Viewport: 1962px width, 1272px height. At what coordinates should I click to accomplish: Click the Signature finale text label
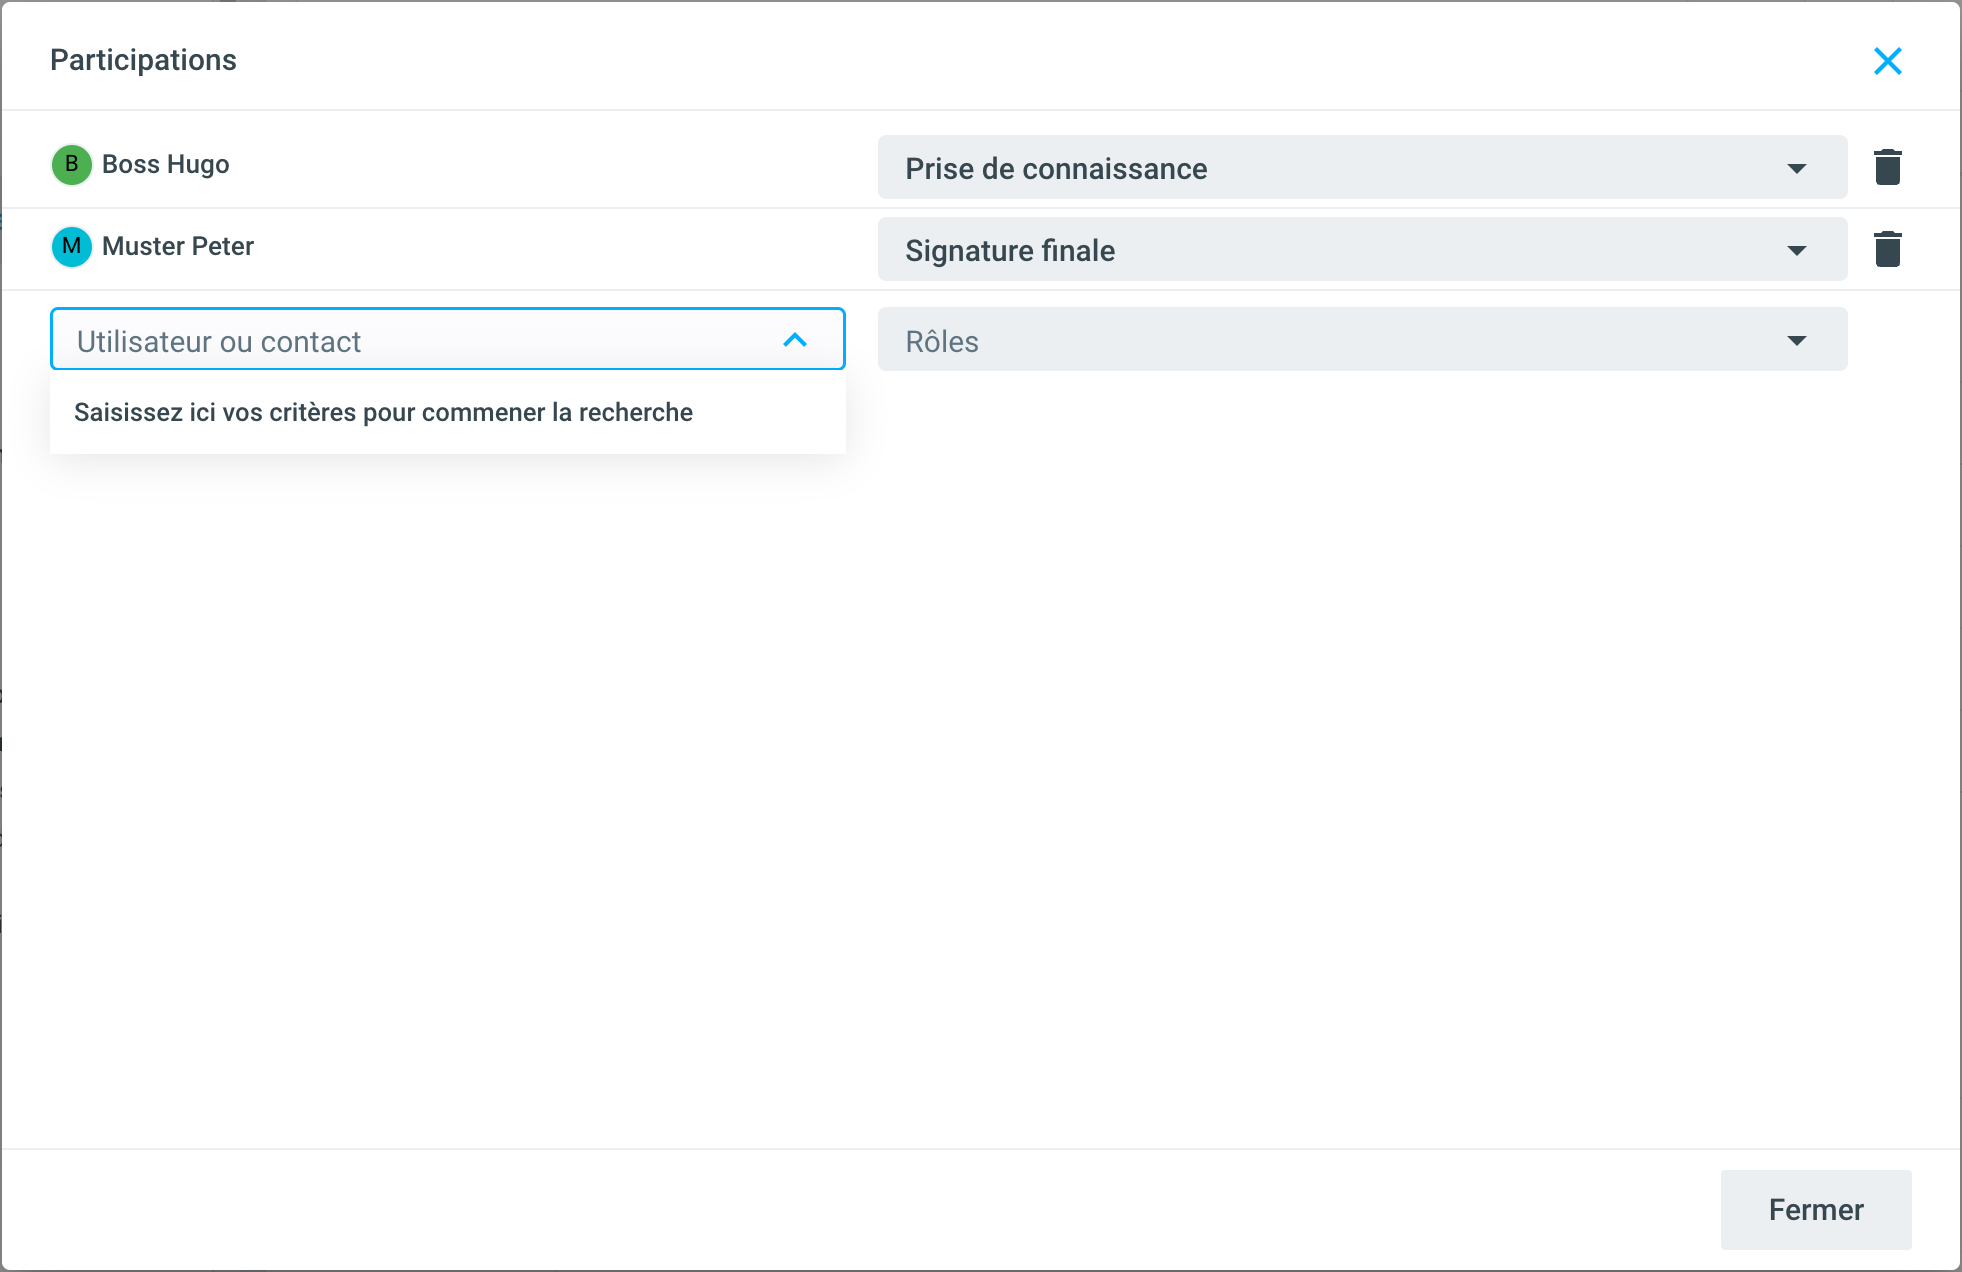(1010, 250)
